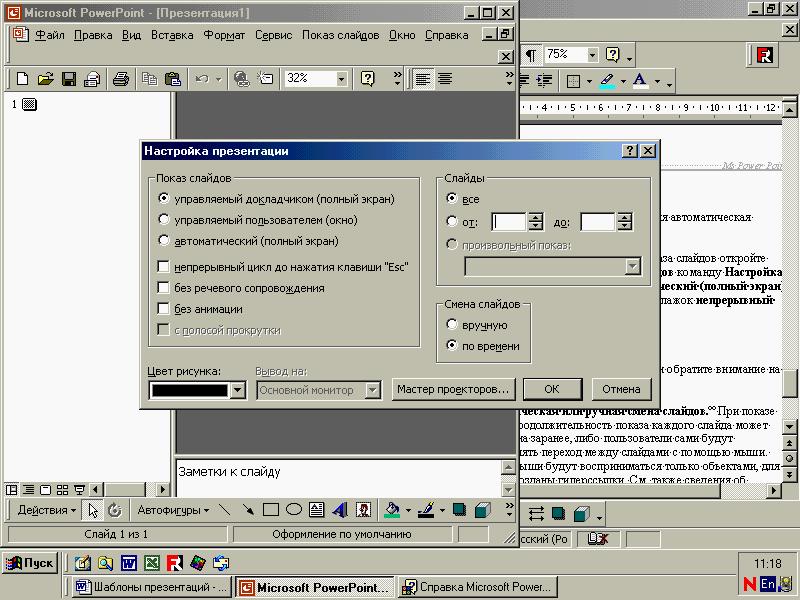
Task: Select presenter-controlled full screen option
Action: tap(164, 198)
